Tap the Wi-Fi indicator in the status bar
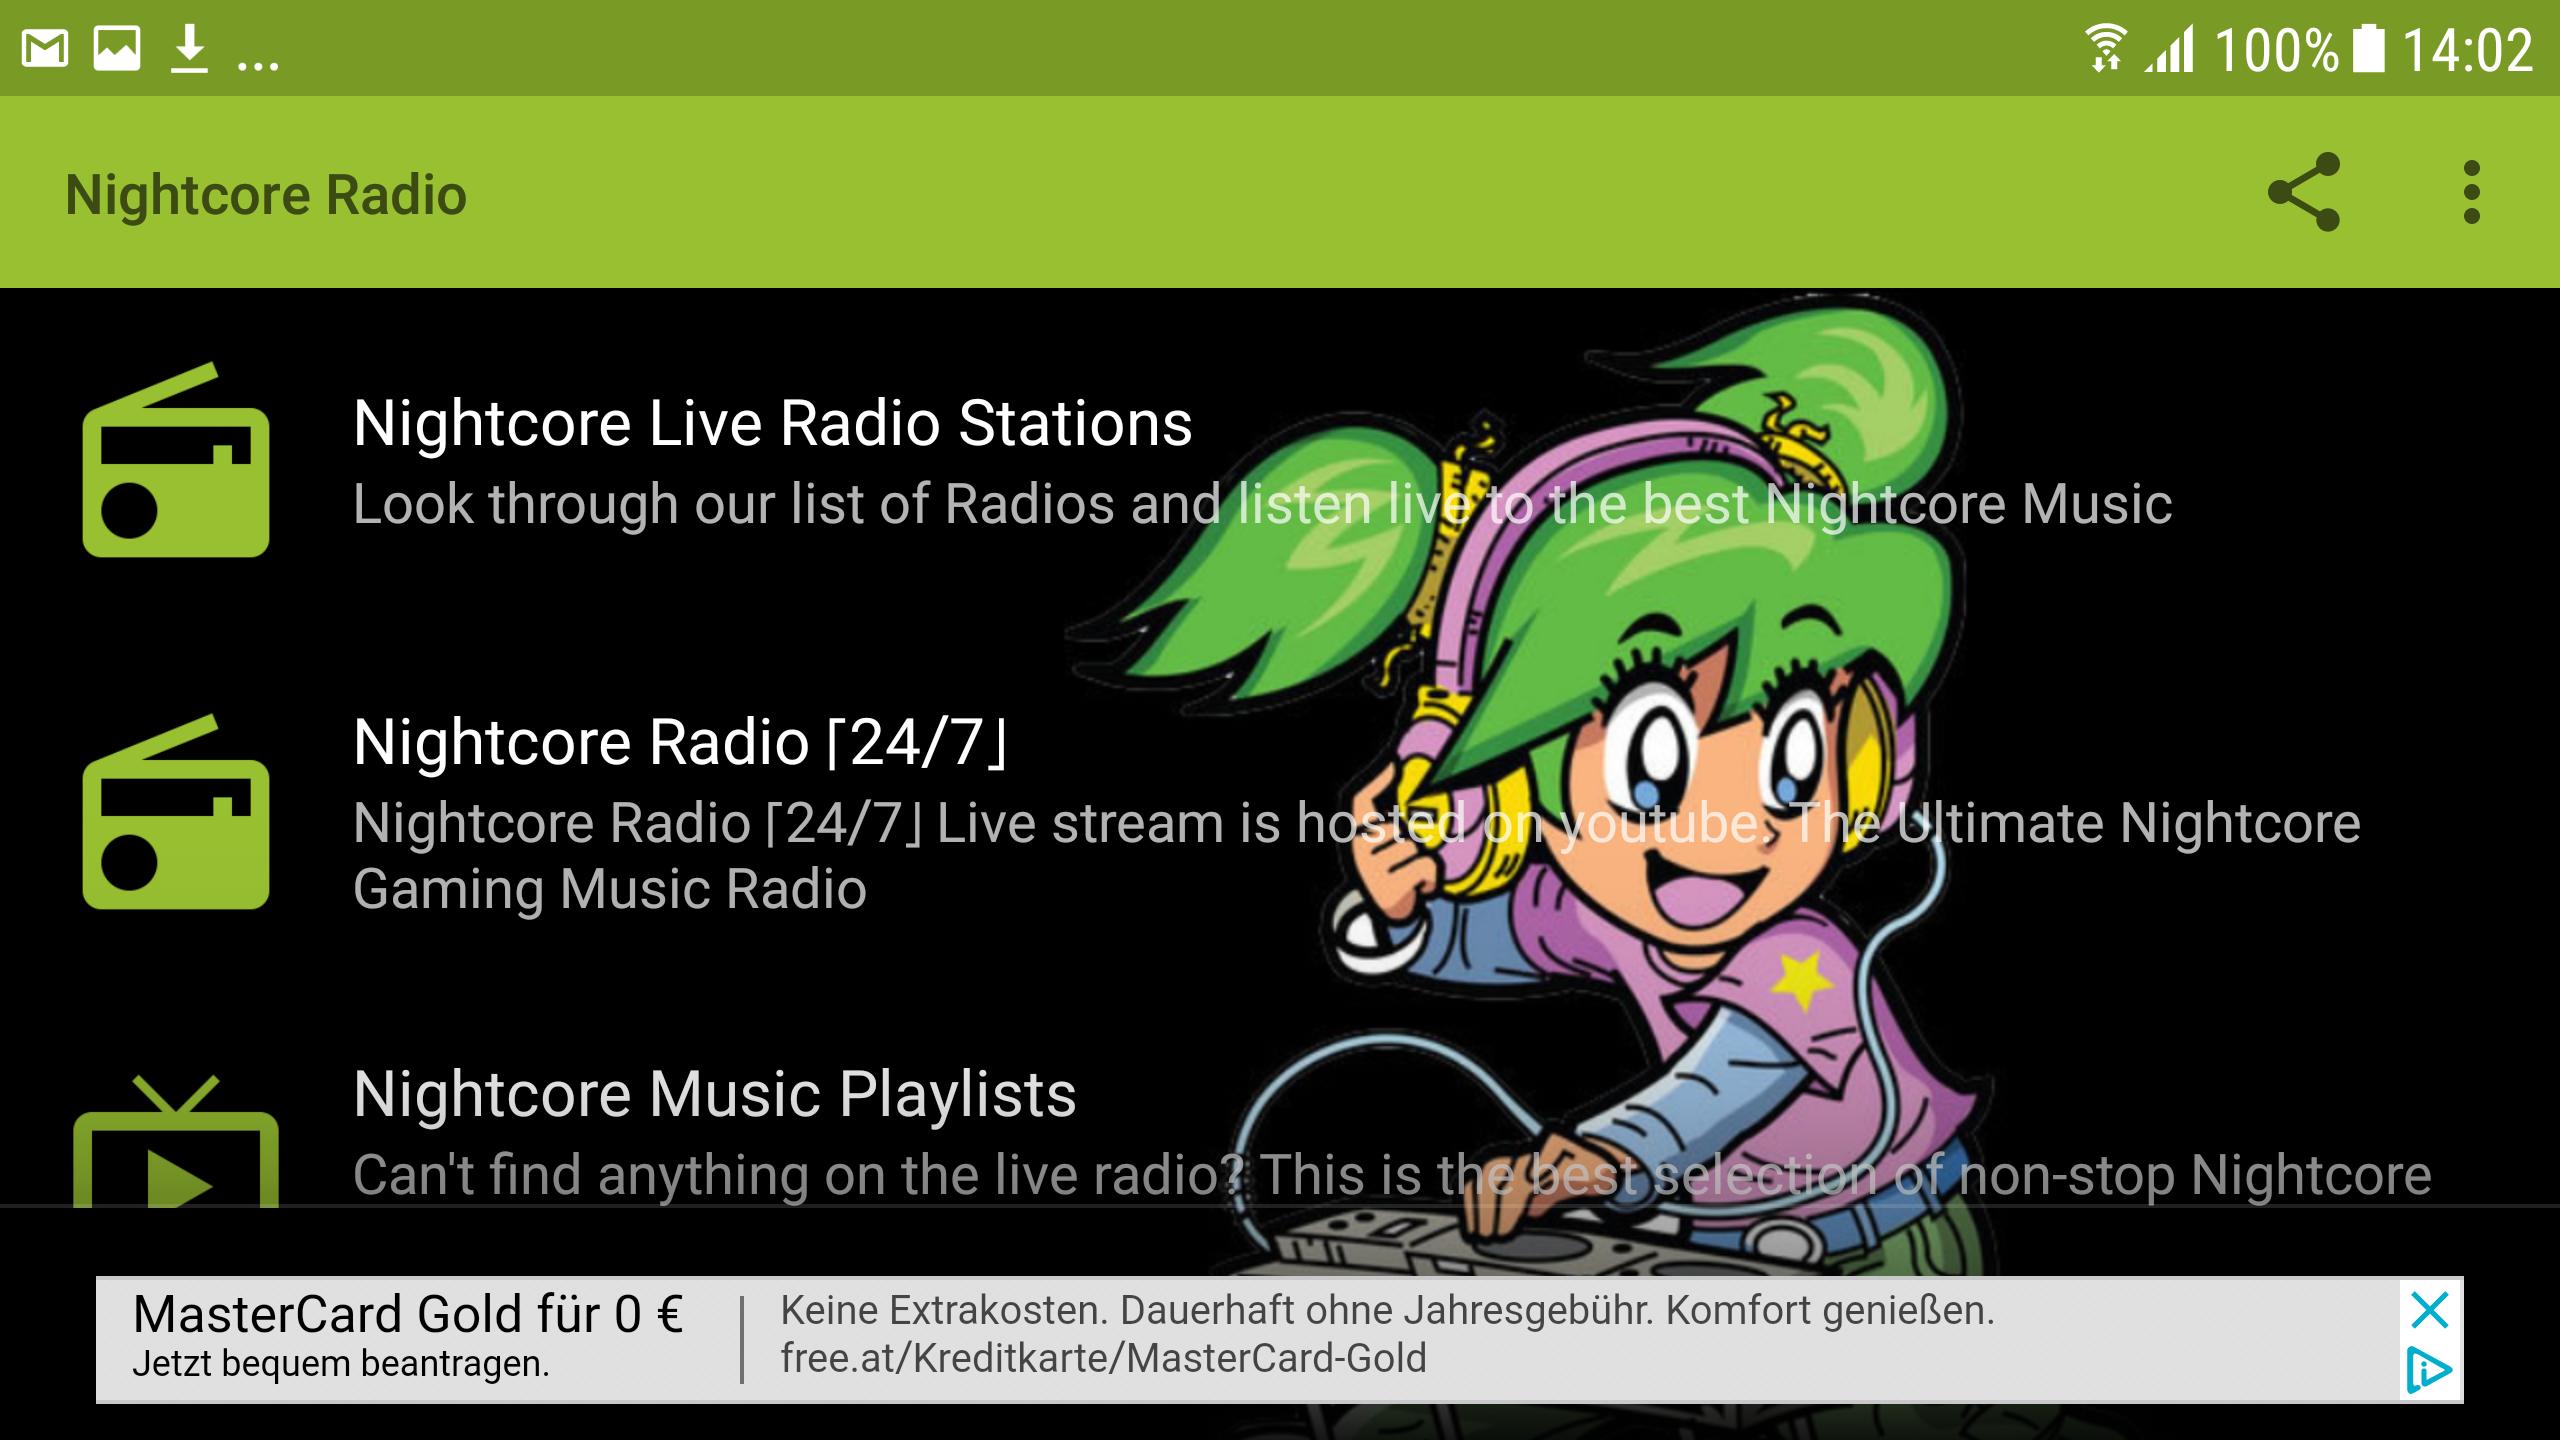Viewport: 2560px width, 1440px height. (x=2105, y=49)
